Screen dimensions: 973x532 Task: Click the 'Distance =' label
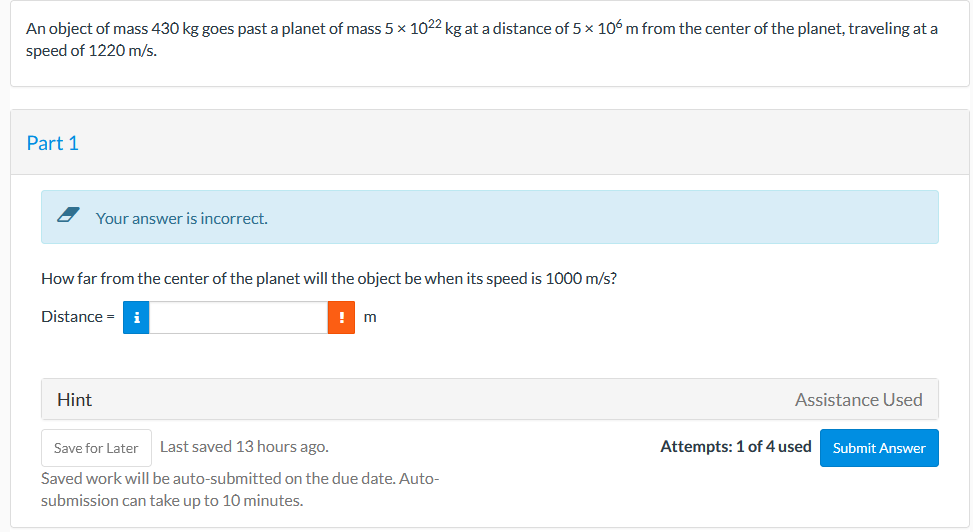[x=78, y=317]
